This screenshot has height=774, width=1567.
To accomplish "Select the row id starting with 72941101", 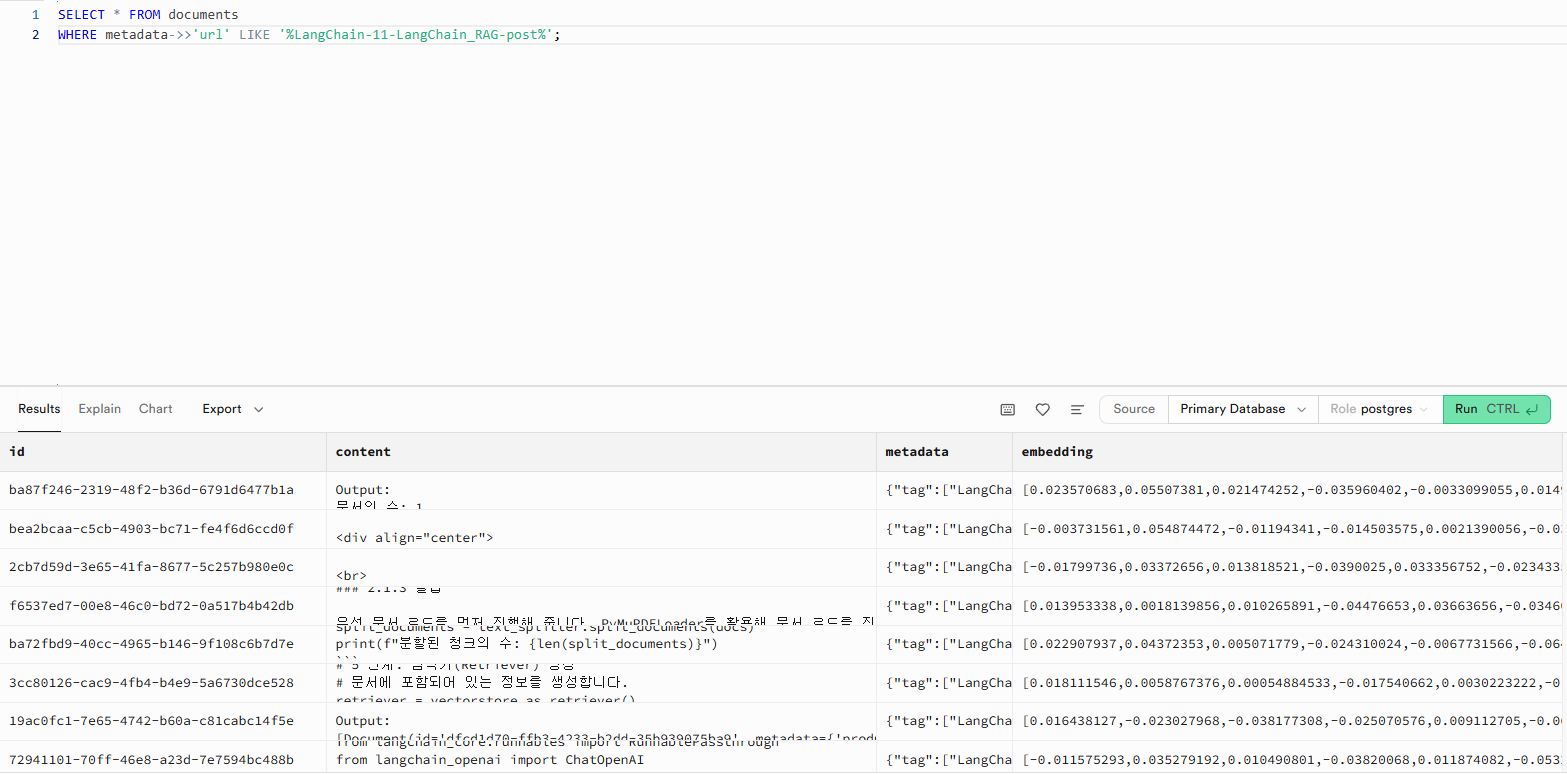I will [x=151, y=759].
